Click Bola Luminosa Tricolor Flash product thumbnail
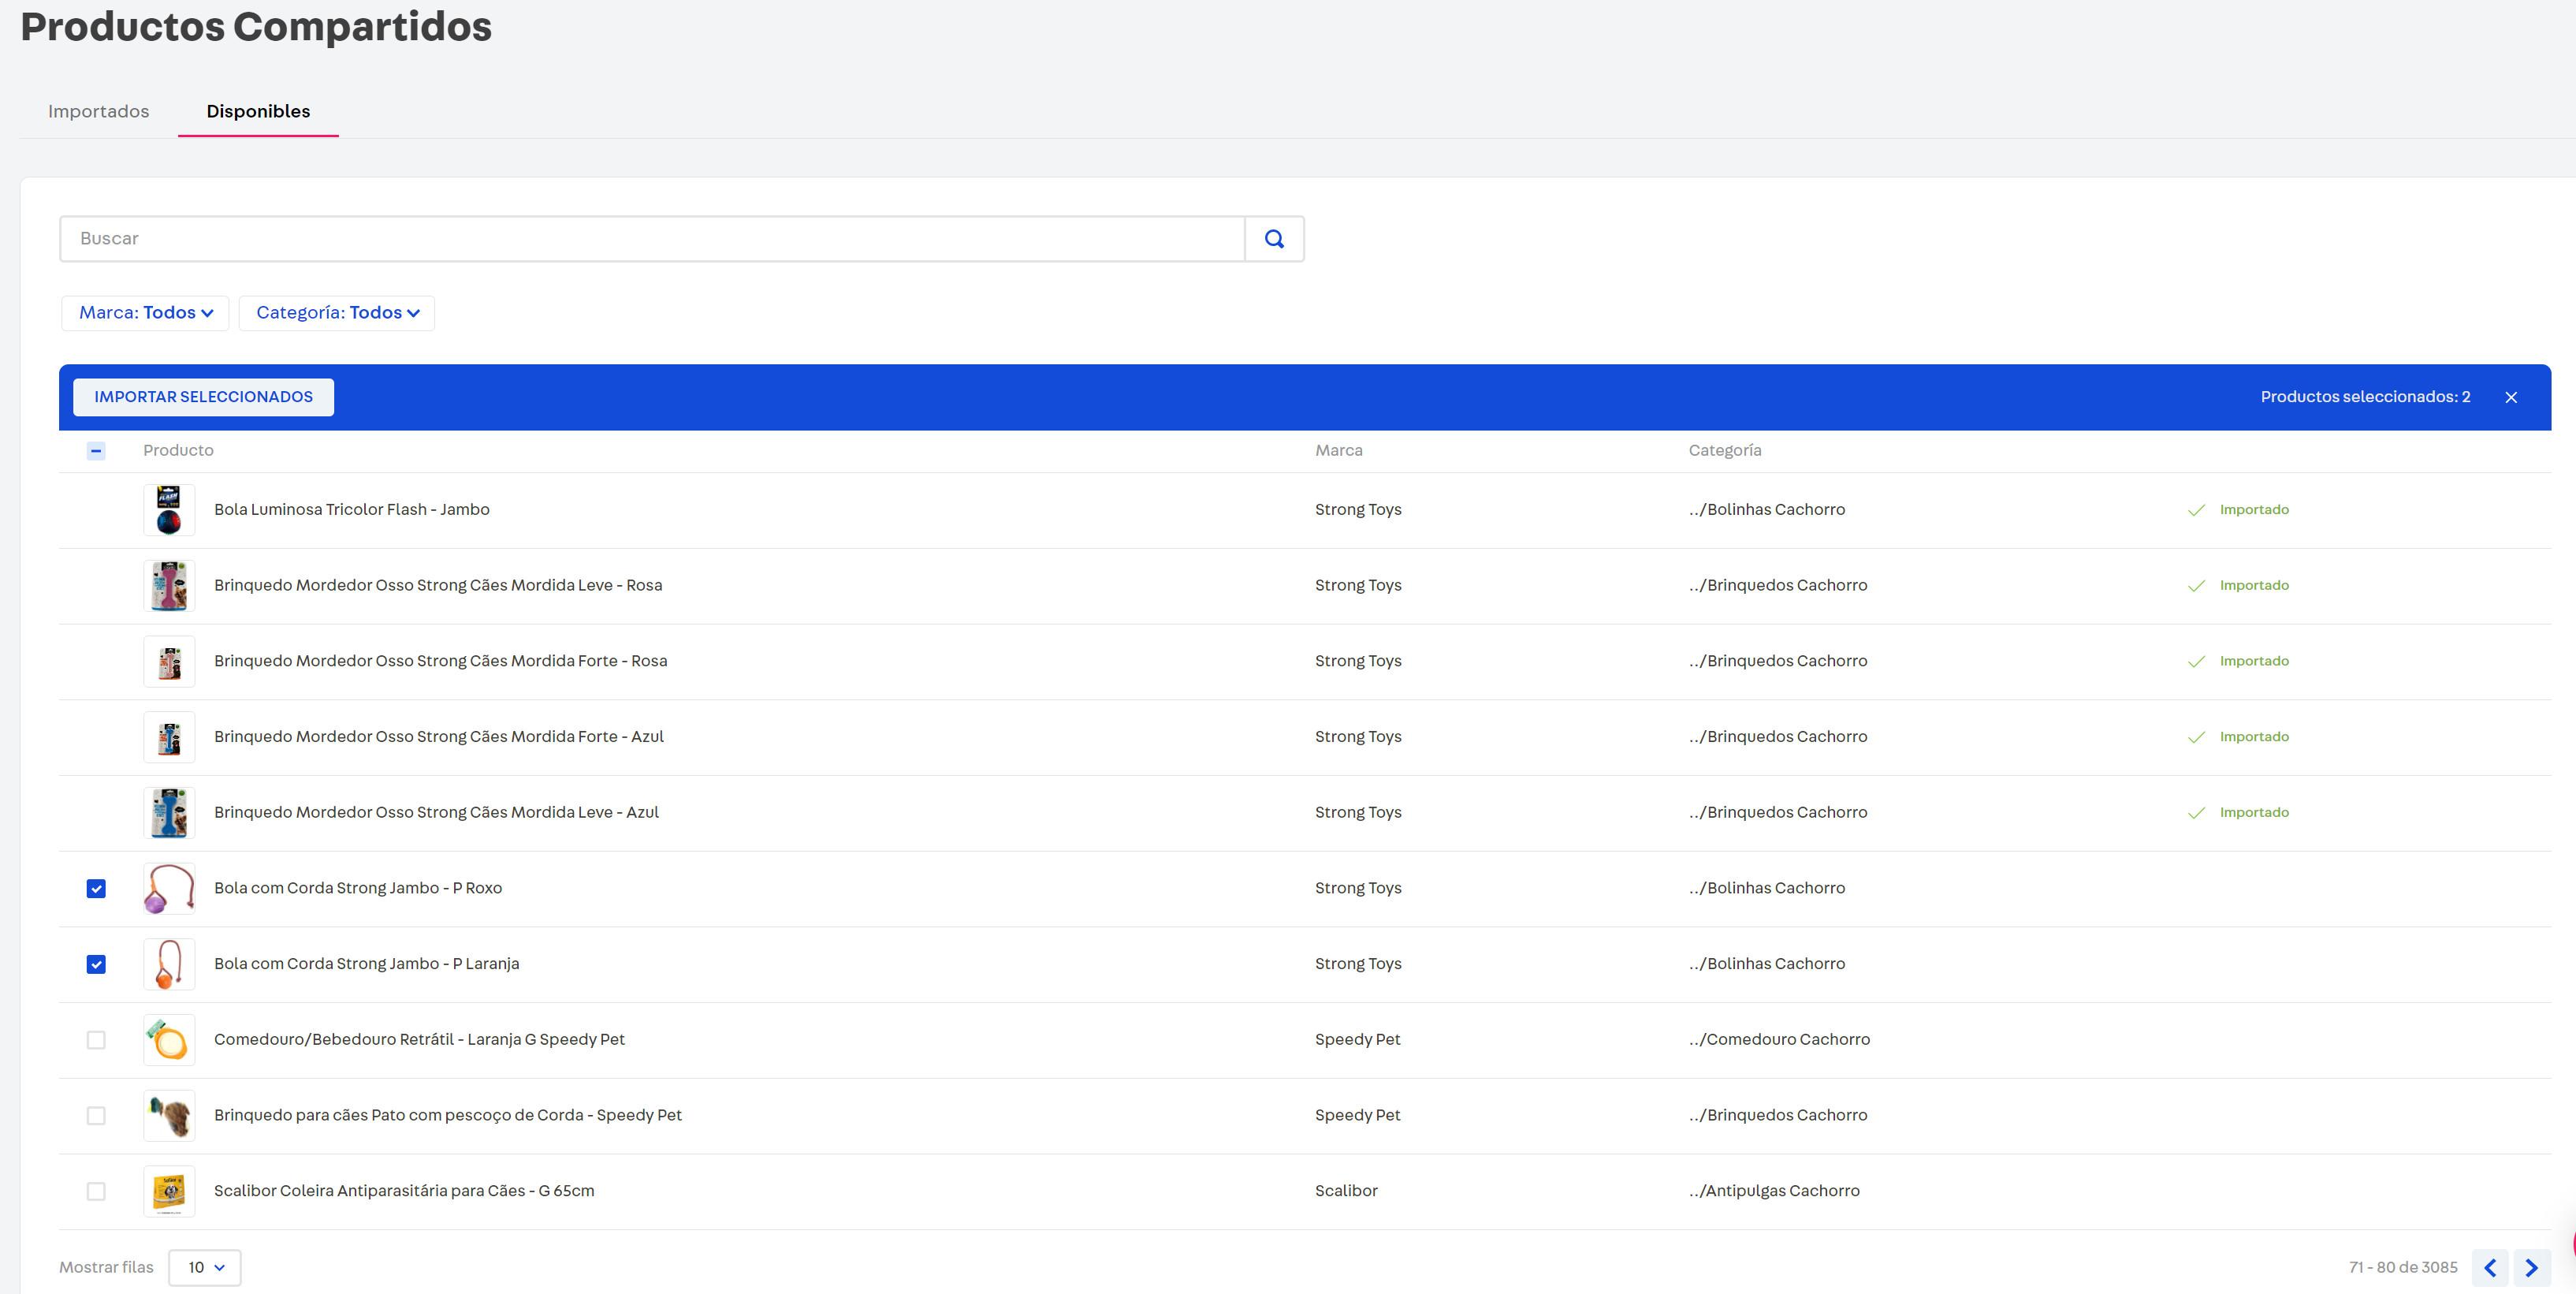The height and width of the screenshot is (1294, 2576). click(x=169, y=510)
